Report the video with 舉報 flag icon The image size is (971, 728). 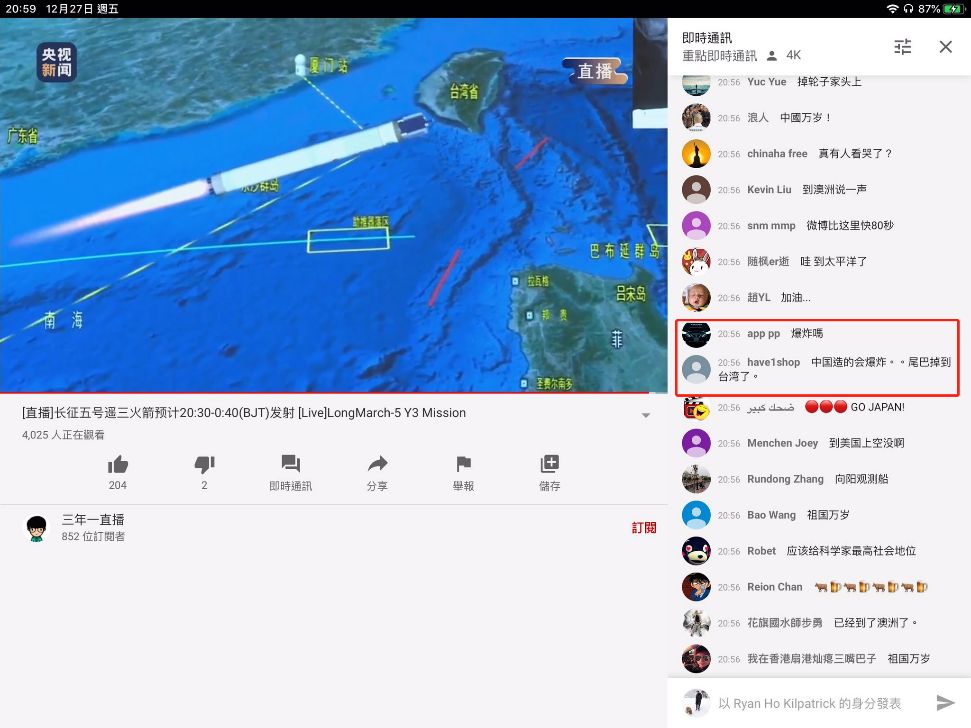(x=463, y=464)
